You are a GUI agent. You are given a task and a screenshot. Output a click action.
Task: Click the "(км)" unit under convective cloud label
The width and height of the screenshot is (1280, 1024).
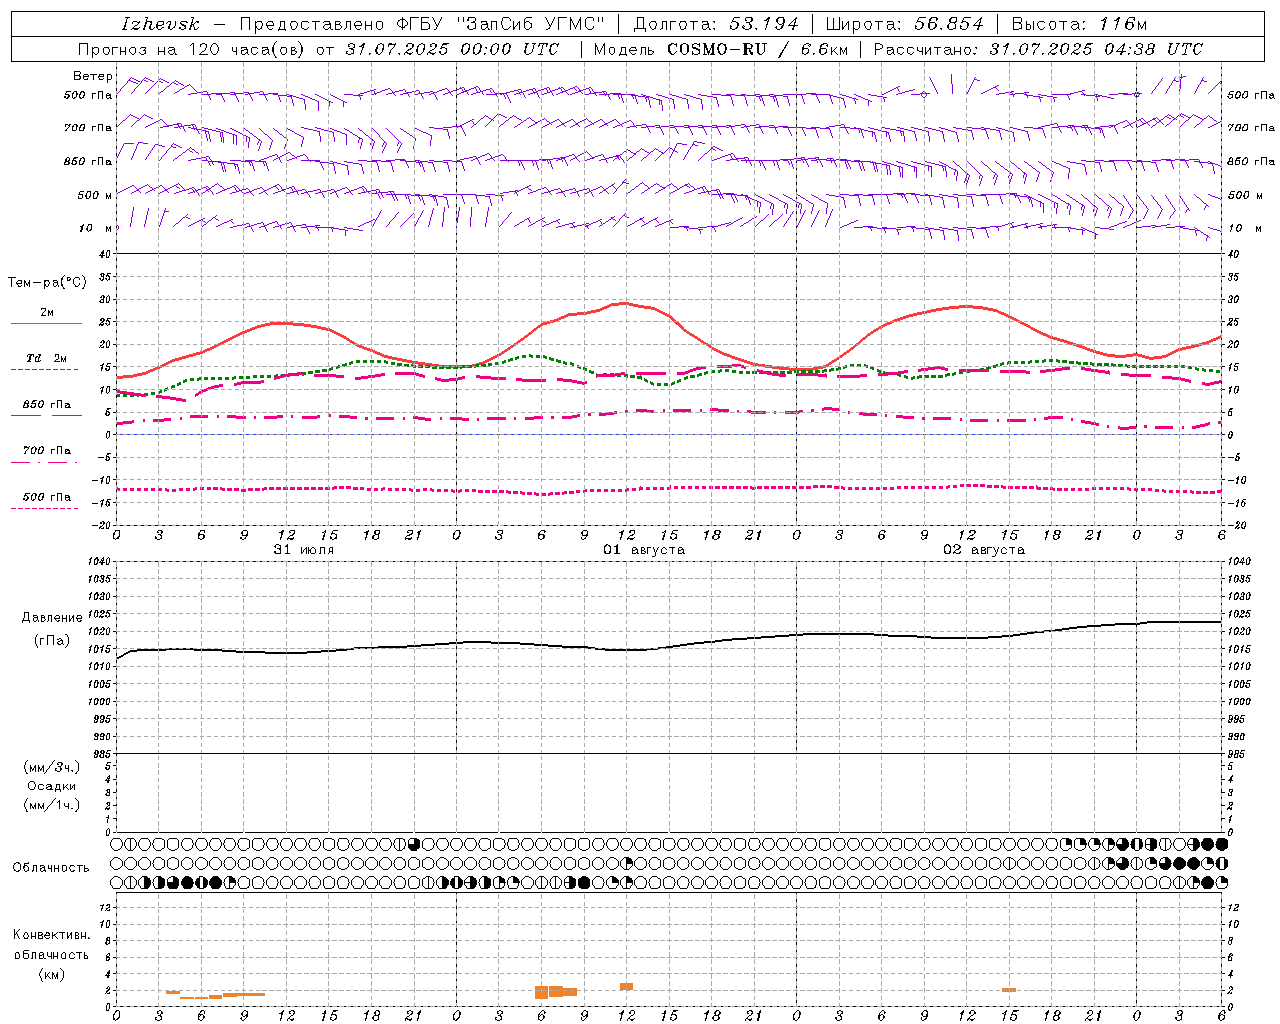pyautogui.click(x=52, y=974)
